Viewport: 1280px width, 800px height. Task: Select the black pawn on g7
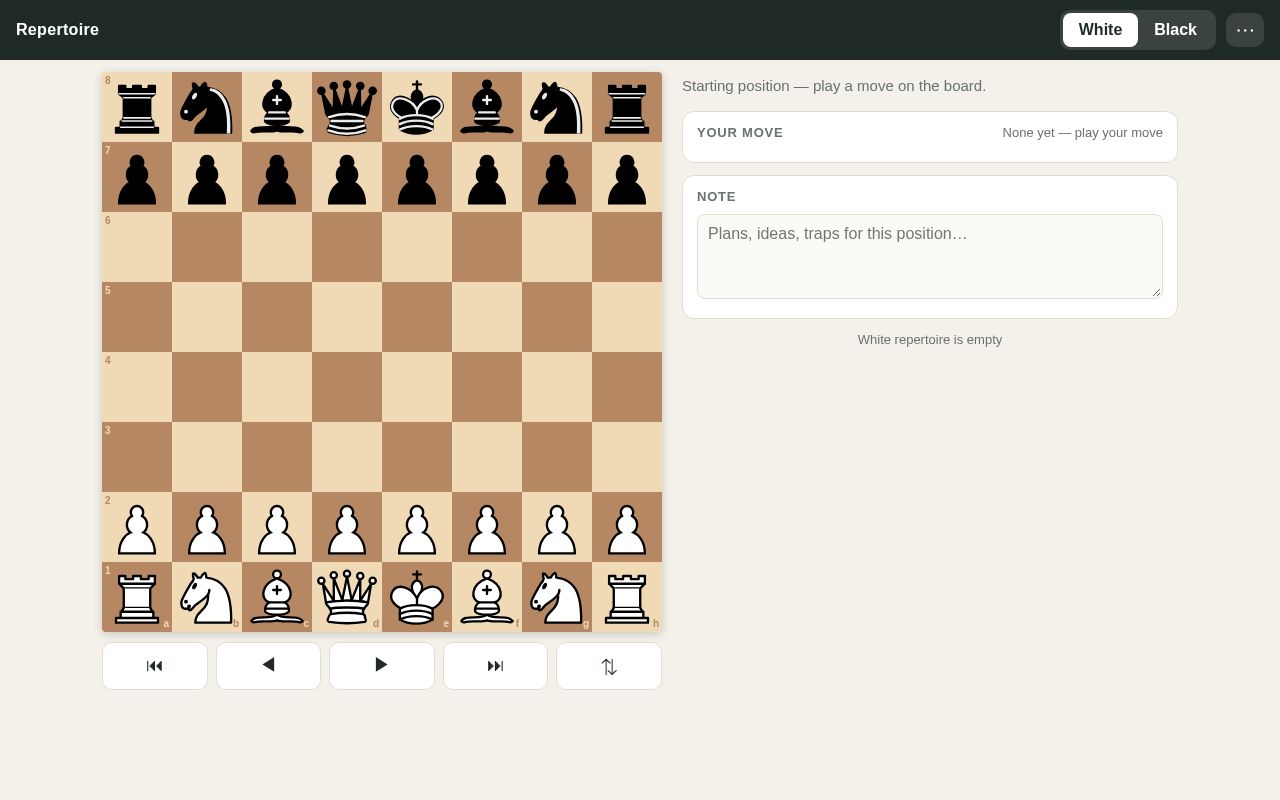tap(557, 177)
